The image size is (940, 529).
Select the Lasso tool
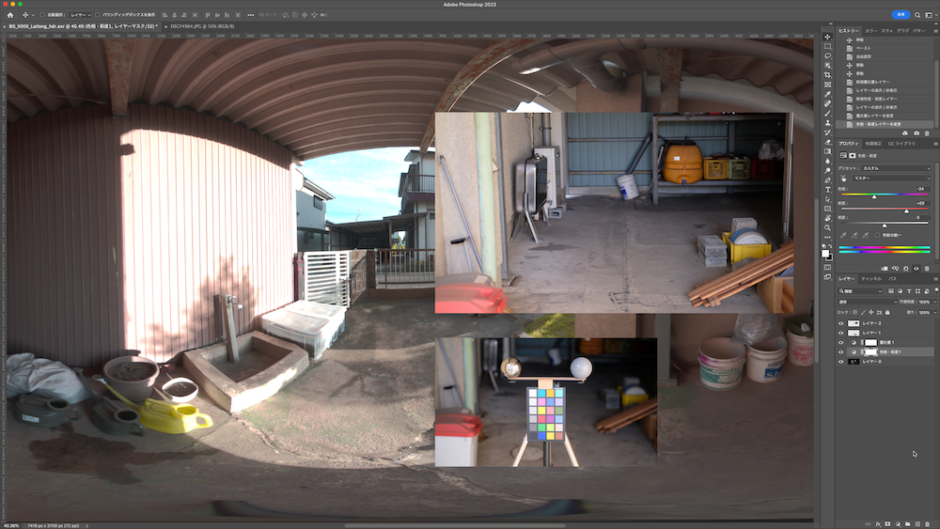tap(828, 56)
